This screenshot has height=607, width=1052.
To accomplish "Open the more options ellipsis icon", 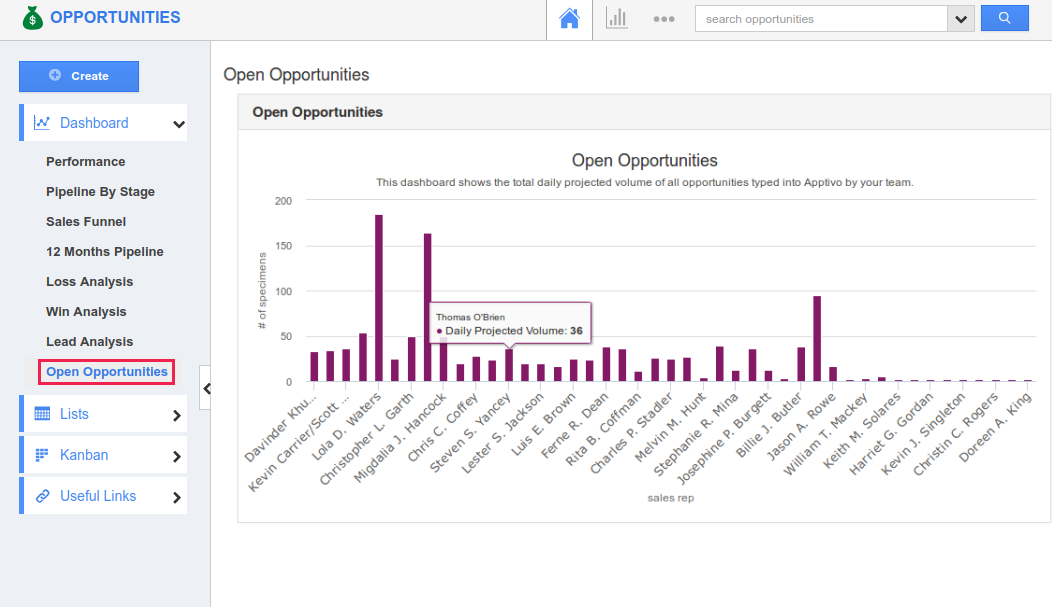I will pos(664,19).
